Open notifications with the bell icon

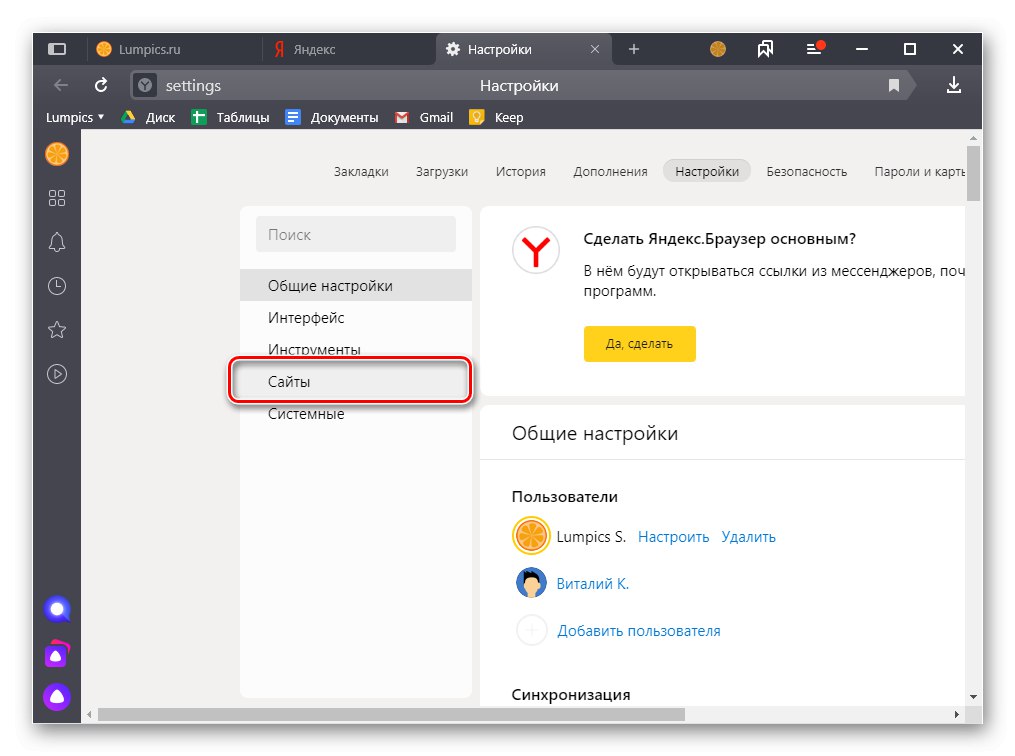[56, 242]
